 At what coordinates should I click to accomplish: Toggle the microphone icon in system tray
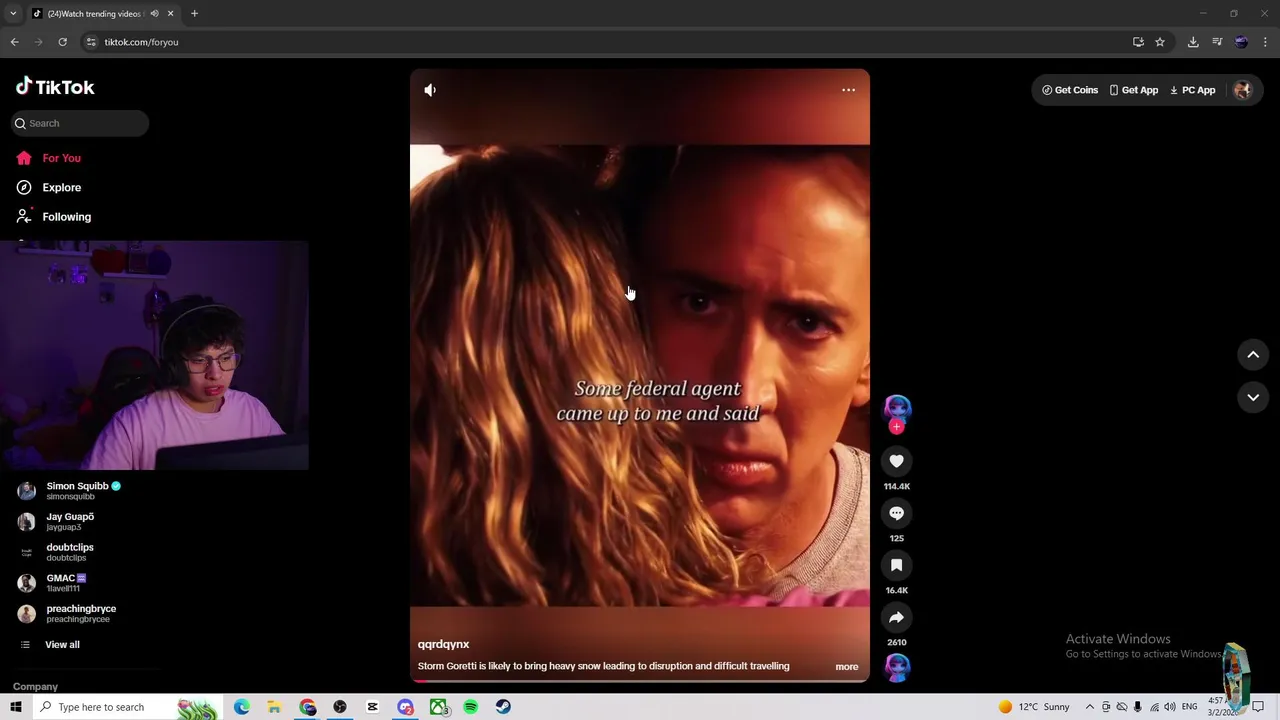1137,707
